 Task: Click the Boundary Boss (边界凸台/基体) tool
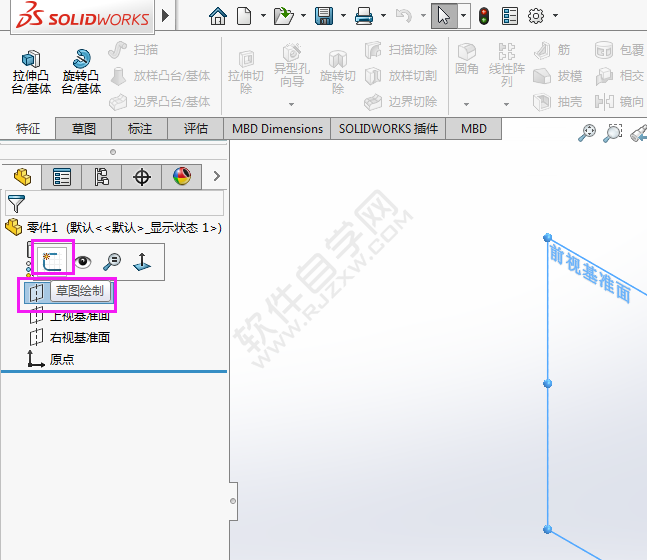point(160,102)
